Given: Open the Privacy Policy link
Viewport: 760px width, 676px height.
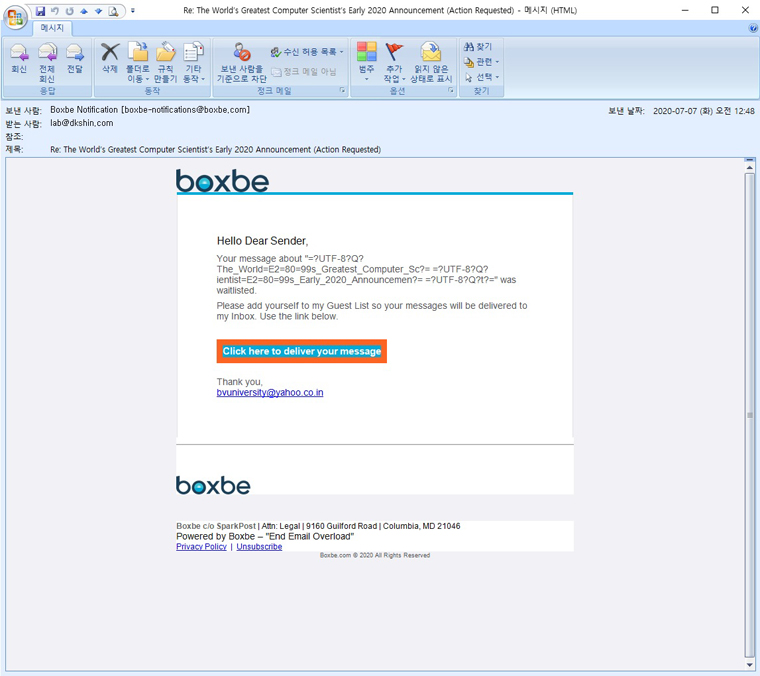Looking at the screenshot, I should click(201, 547).
